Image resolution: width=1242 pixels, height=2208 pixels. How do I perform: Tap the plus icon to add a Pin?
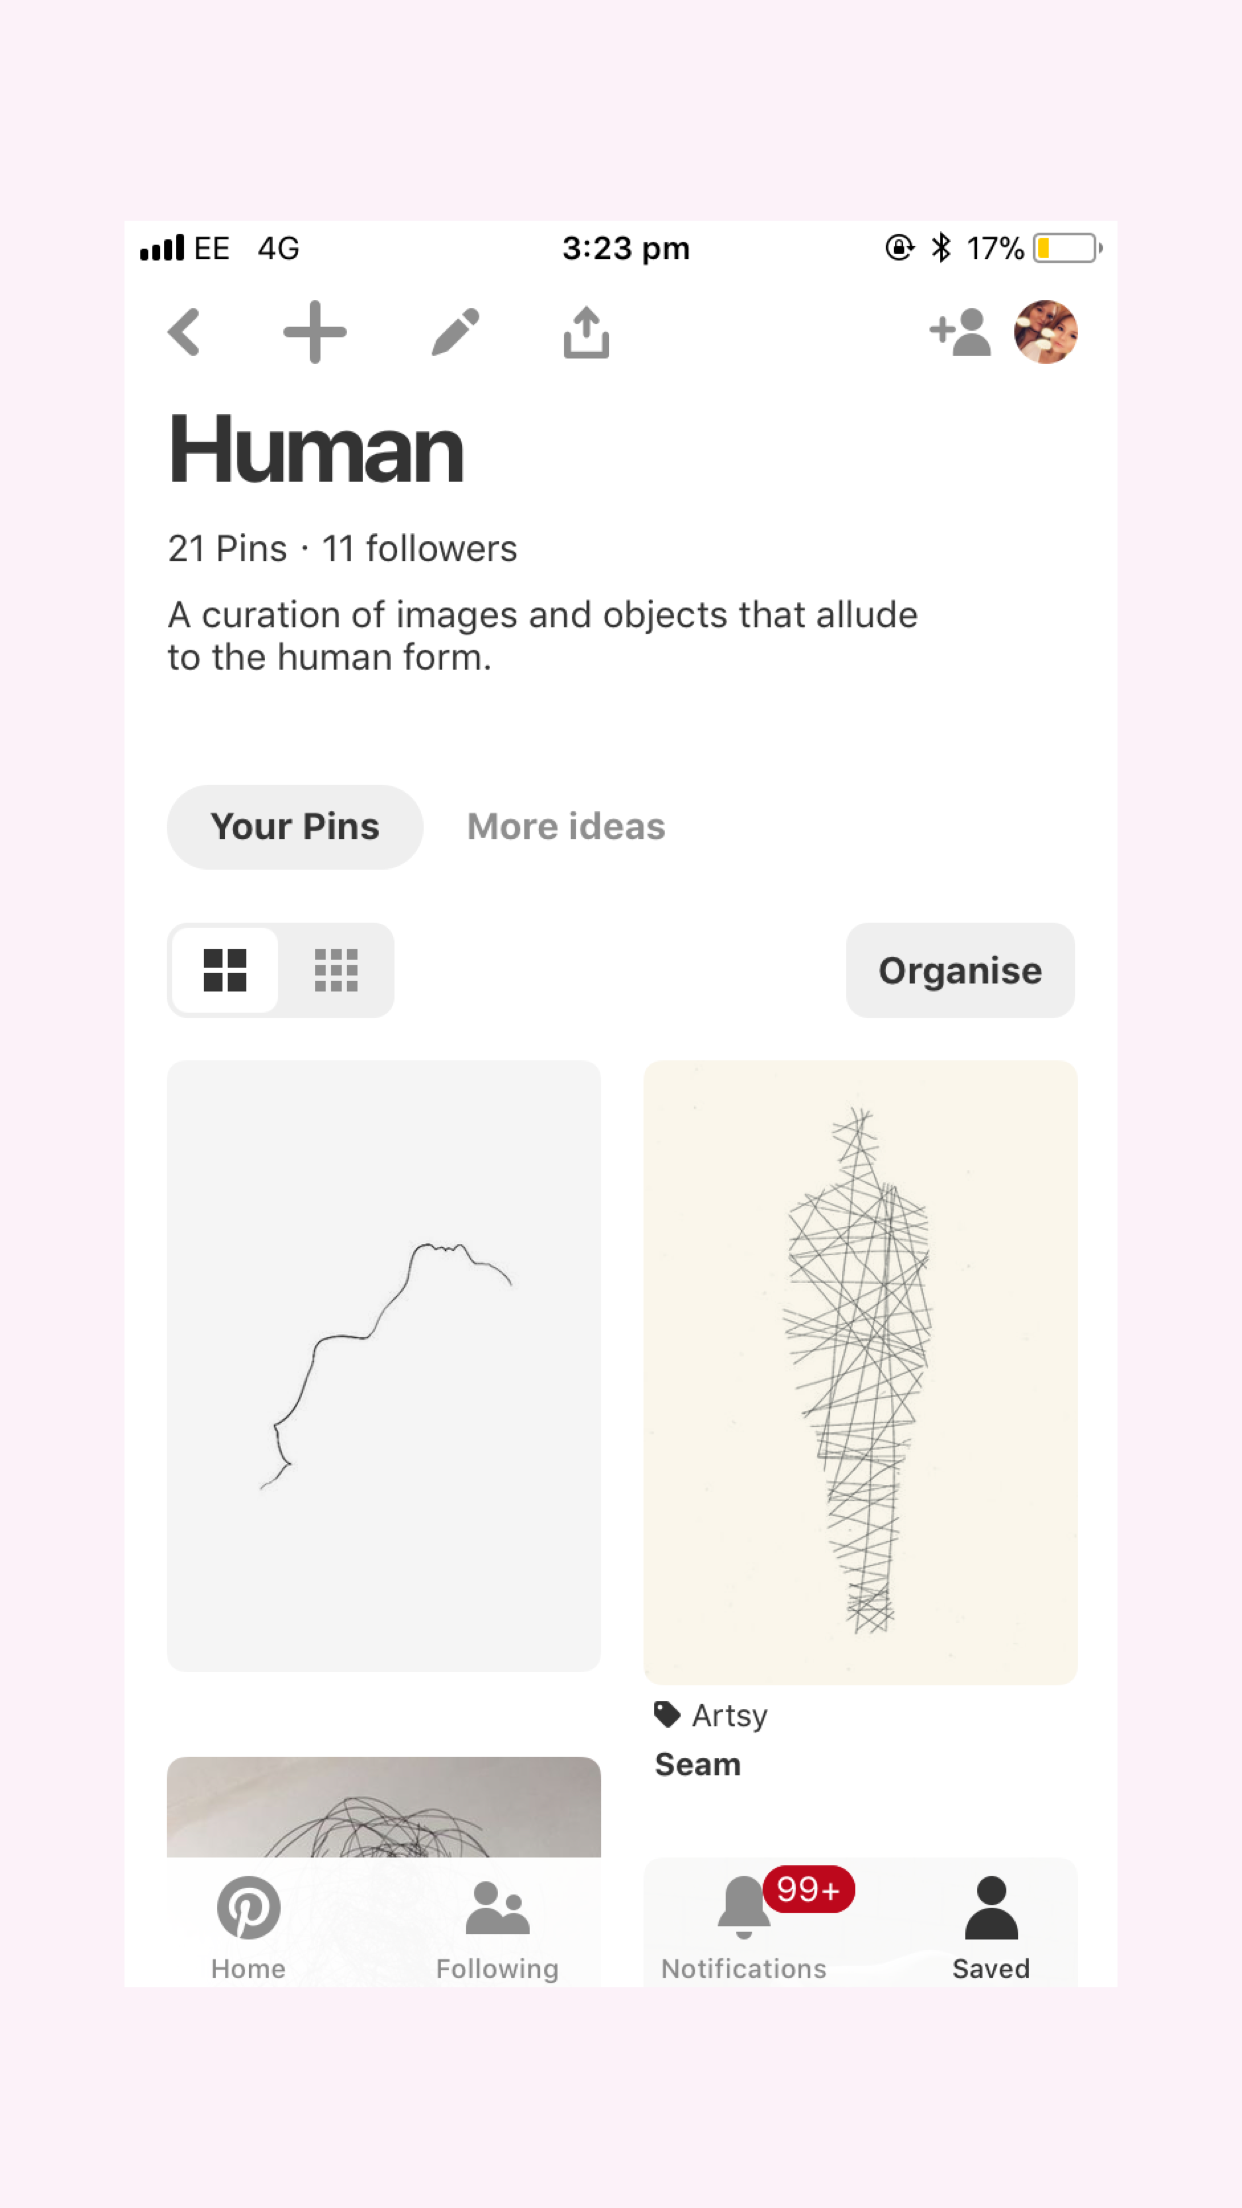pos(315,332)
